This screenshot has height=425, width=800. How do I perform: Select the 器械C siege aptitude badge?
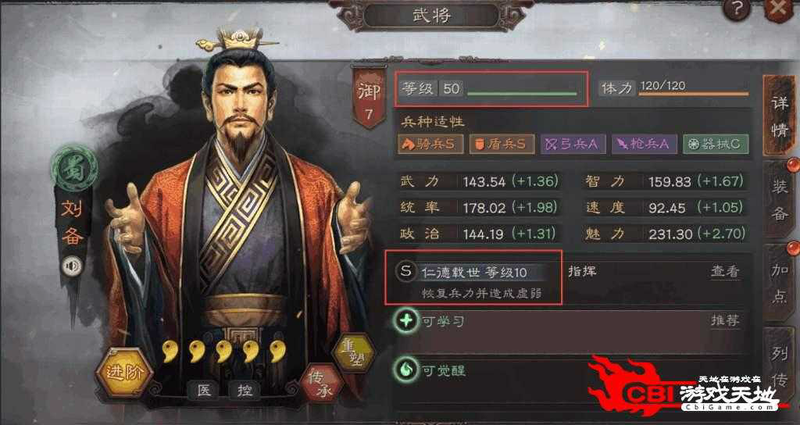point(716,144)
